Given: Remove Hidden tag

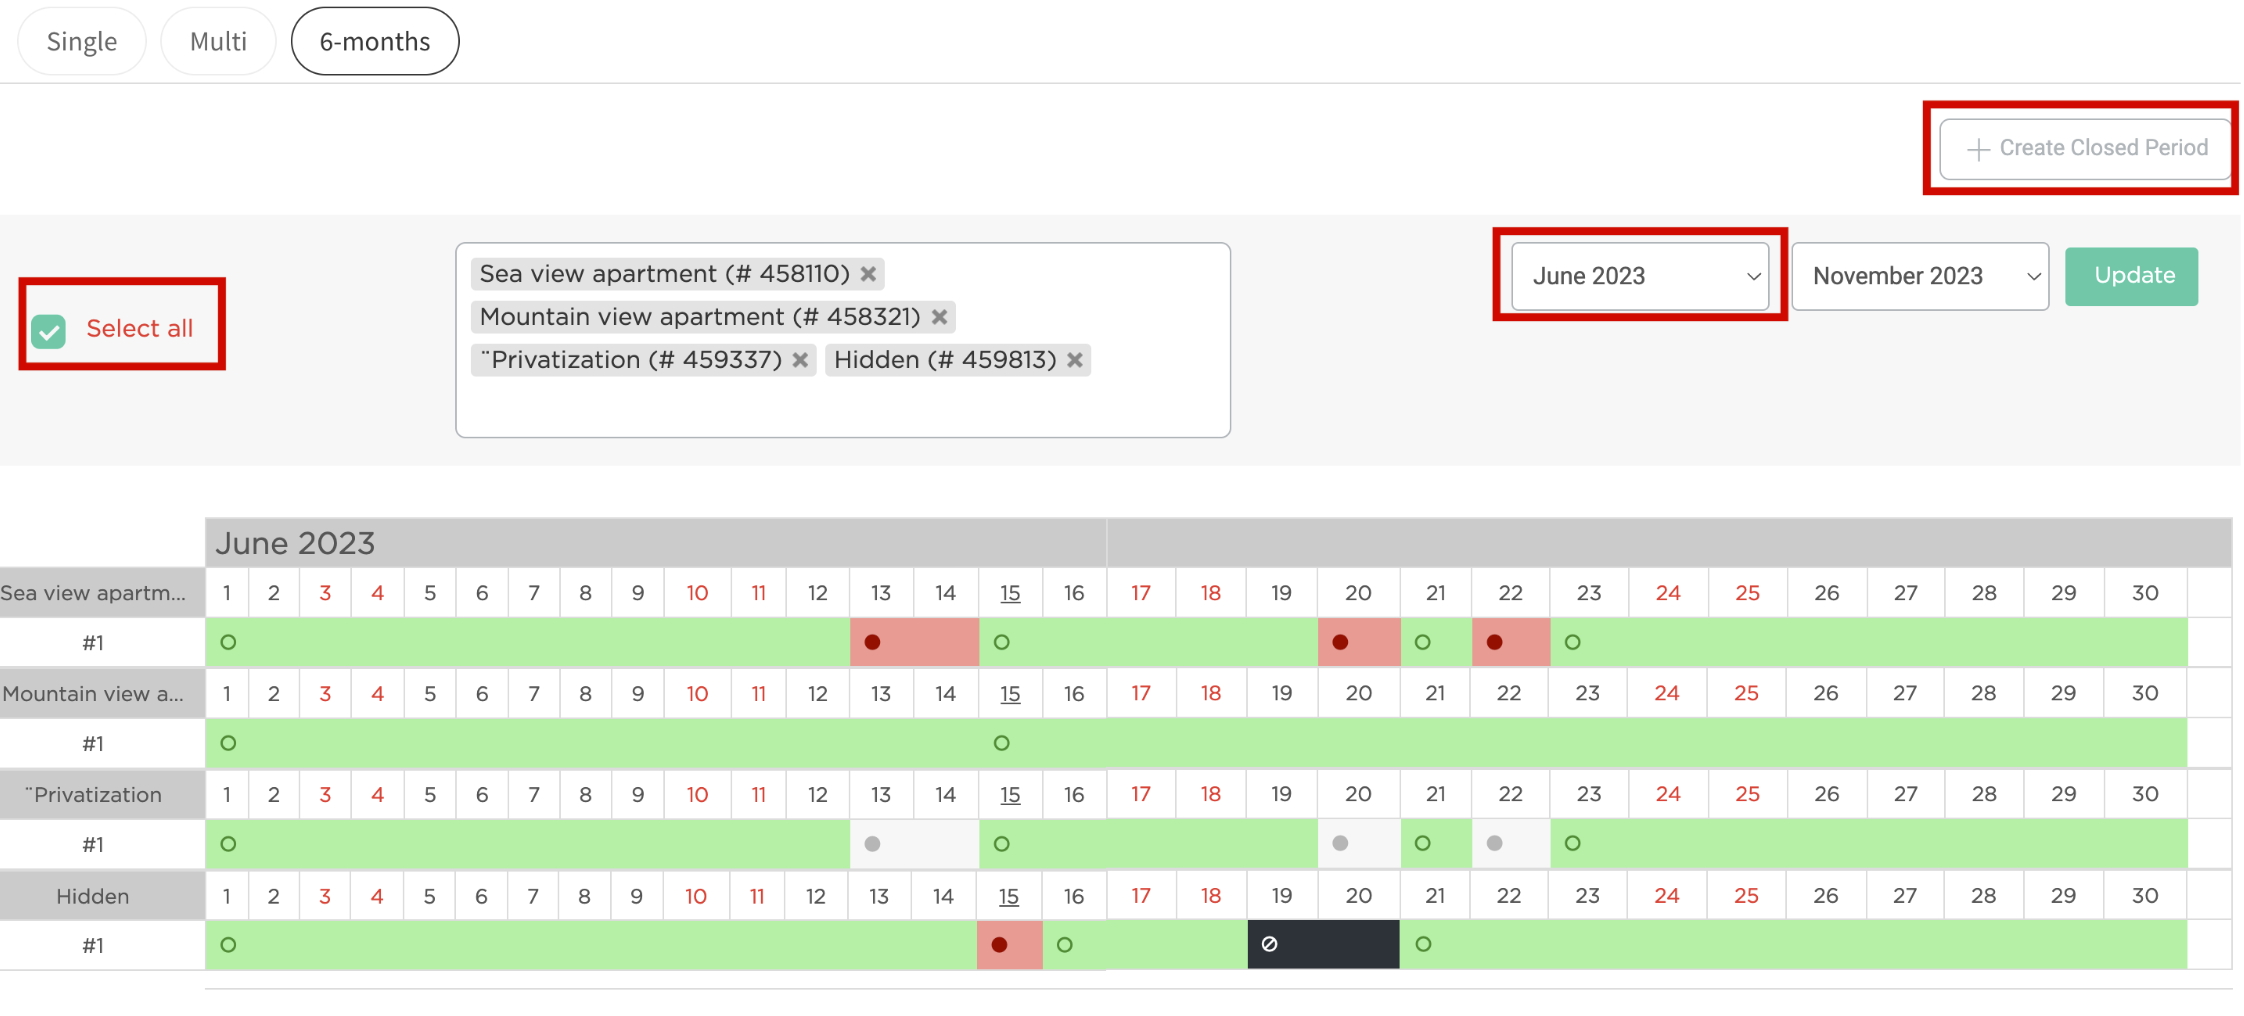Looking at the screenshot, I should click(1075, 360).
